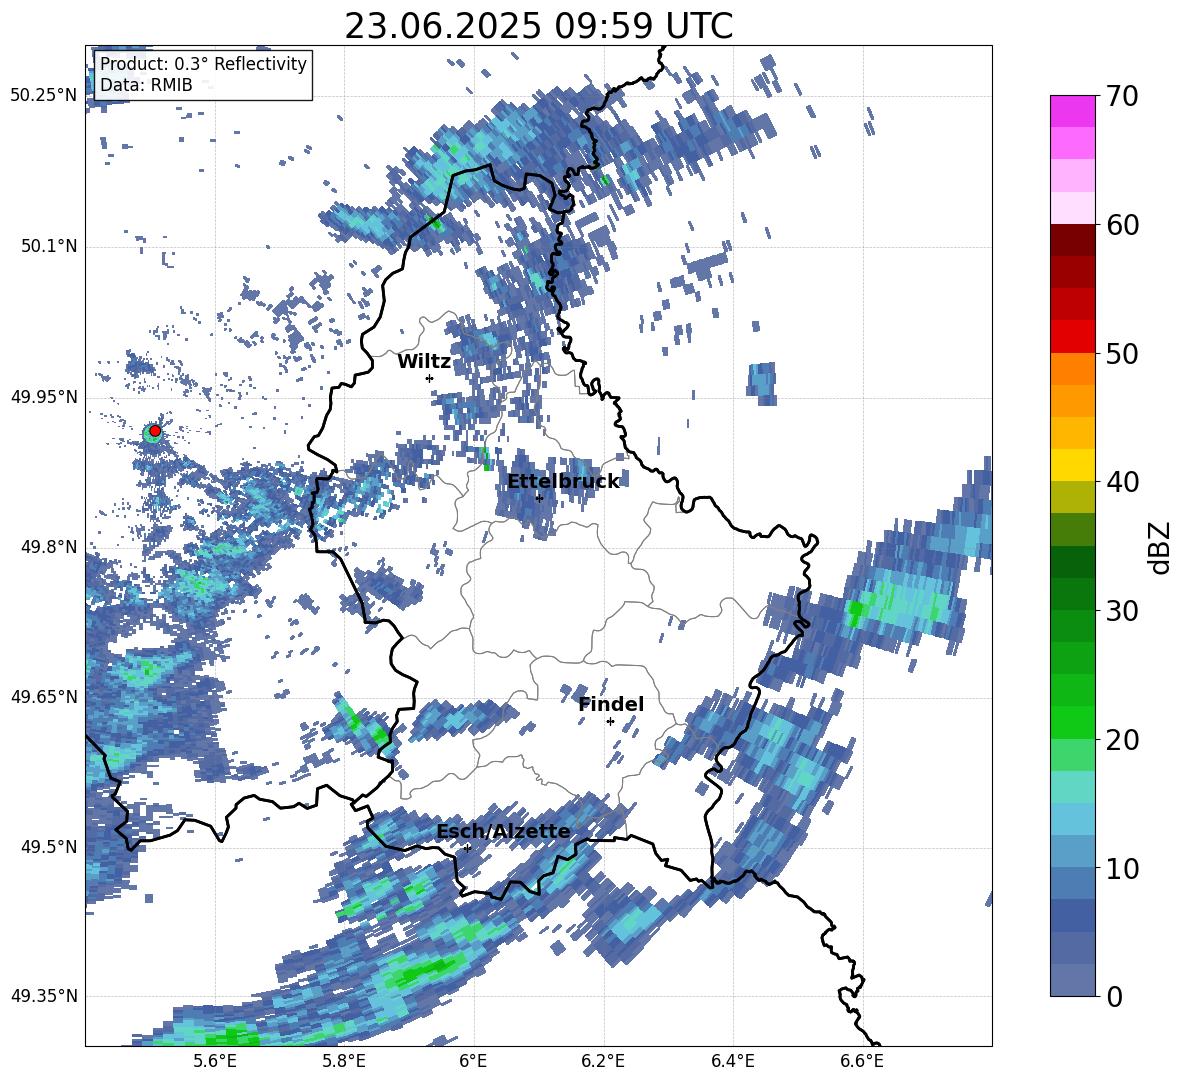Image resolution: width=1184 pixels, height=1081 pixels.
Task: Click the 6.6°E longitude label
Action: (x=862, y=1061)
